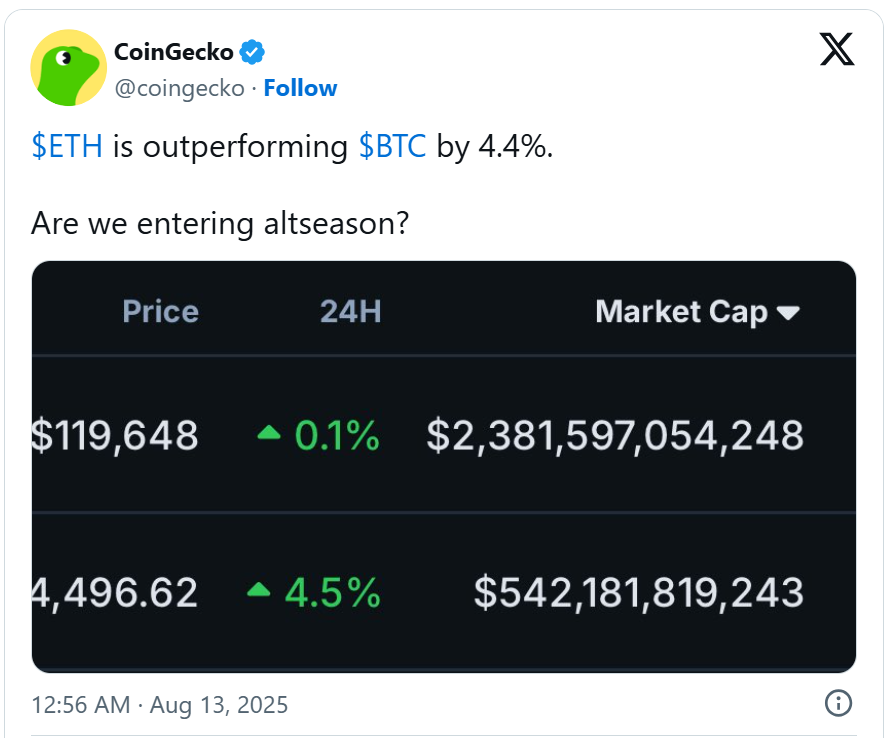Click the CoinGecko gecko avatar
The image size is (886, 738).
[x=68, y=68]
